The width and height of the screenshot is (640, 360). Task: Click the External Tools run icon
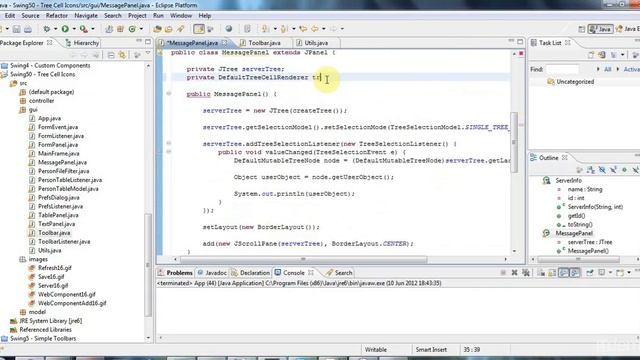(84, 29)
